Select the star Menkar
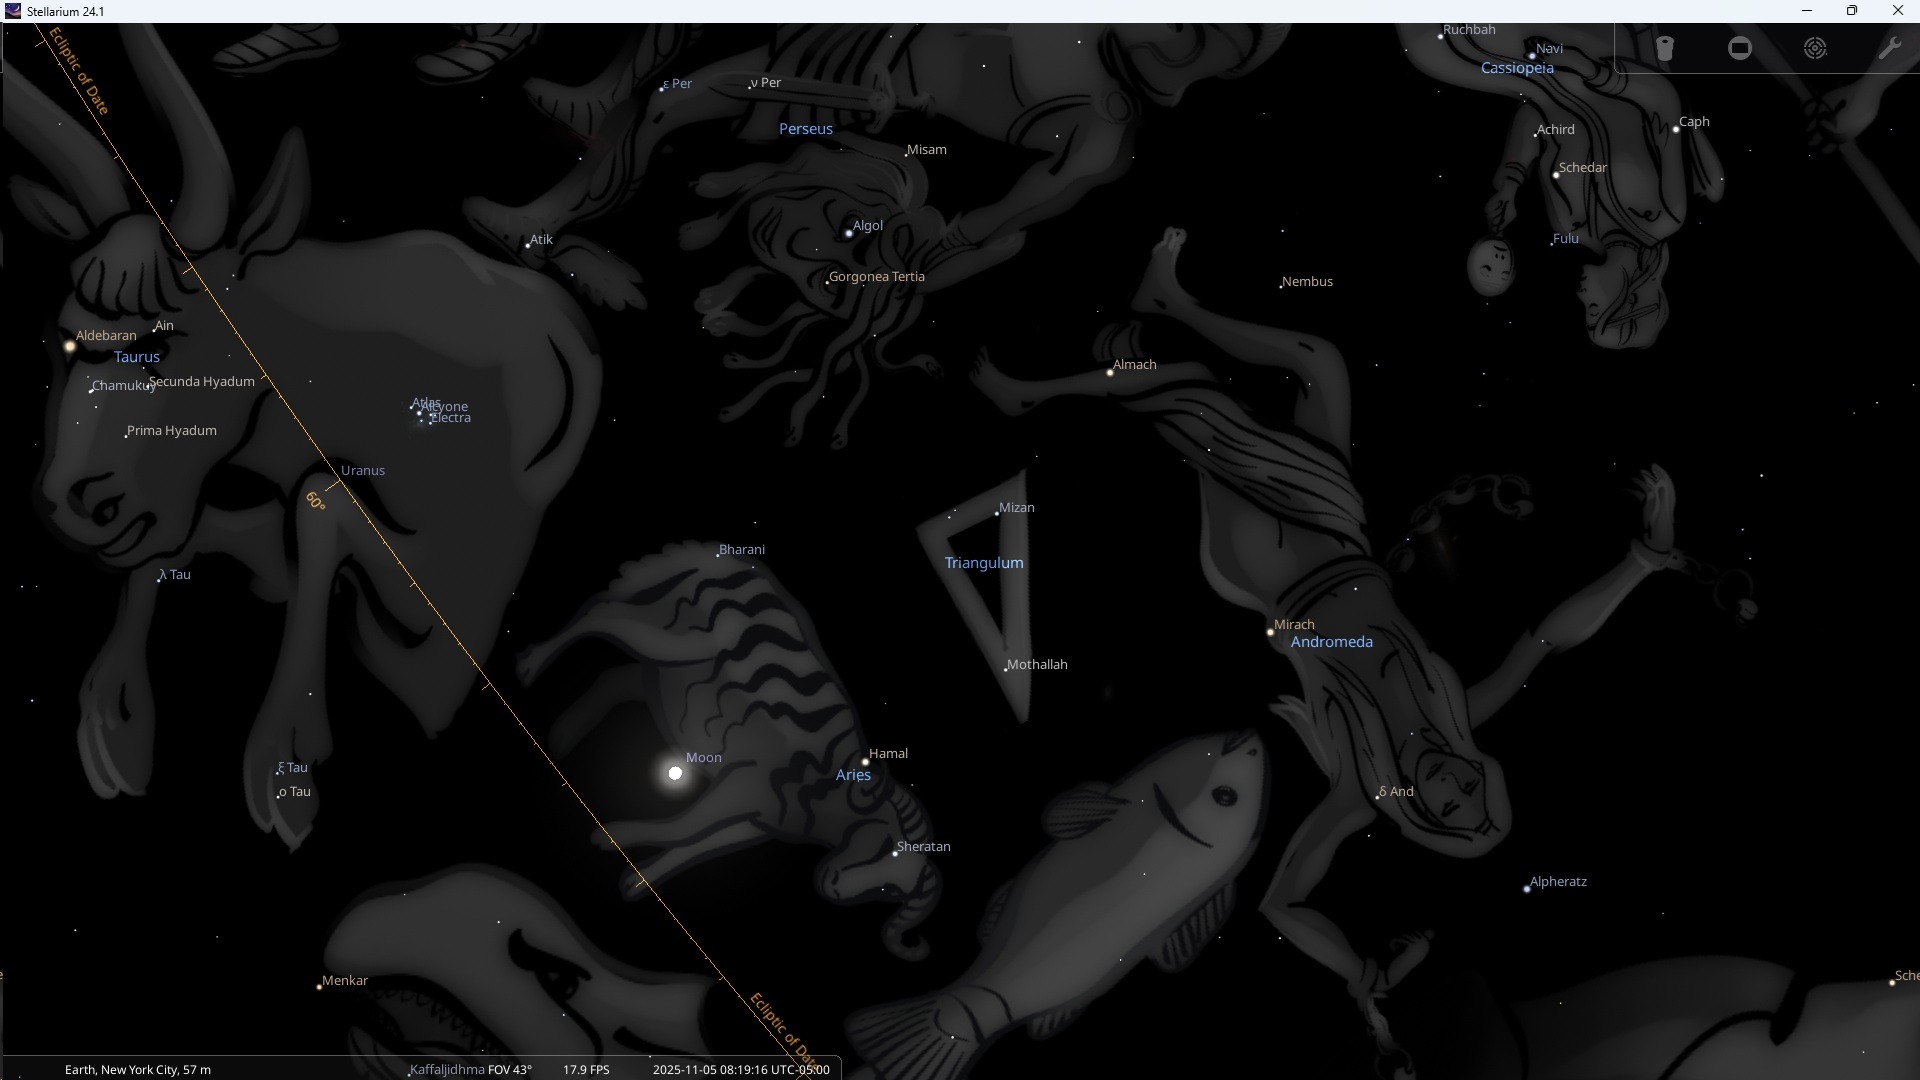This screenshot has height=1080, width=1920. coord(319,987)
